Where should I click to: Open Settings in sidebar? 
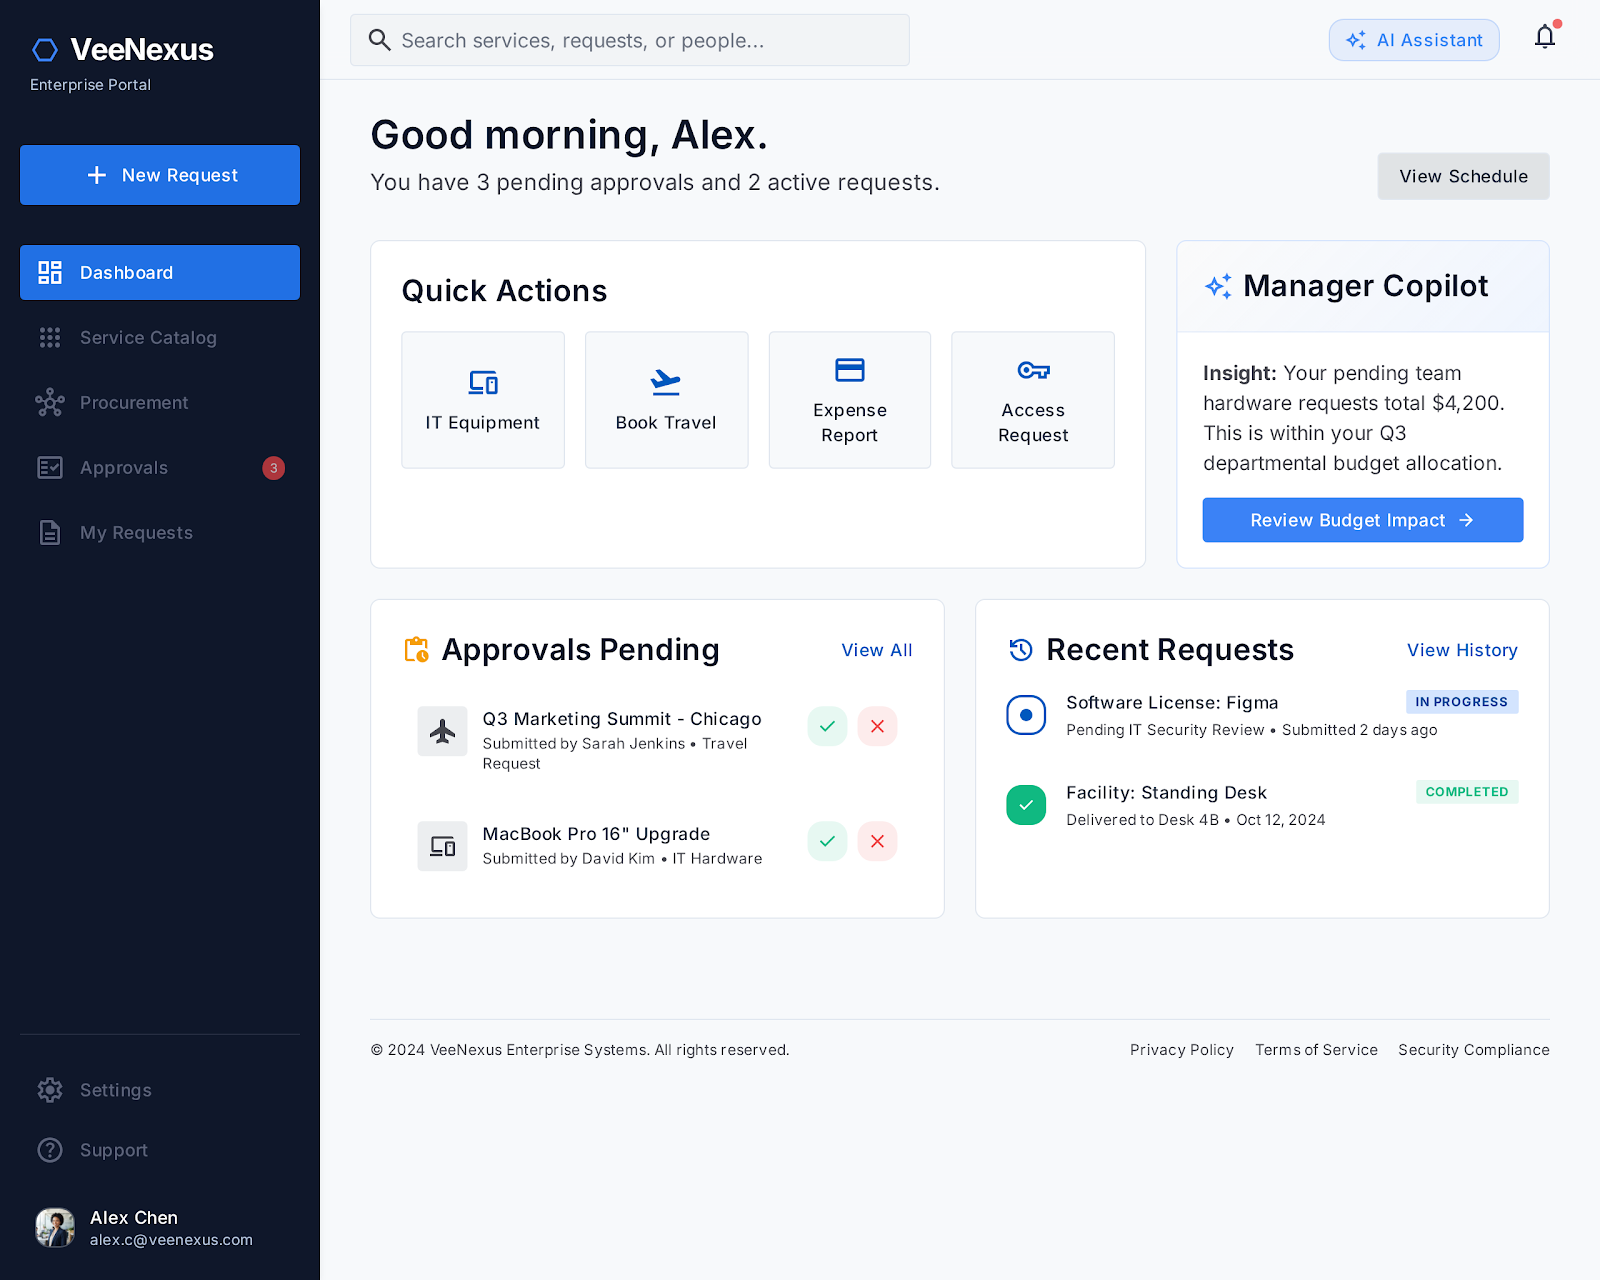pos(160,1090)
